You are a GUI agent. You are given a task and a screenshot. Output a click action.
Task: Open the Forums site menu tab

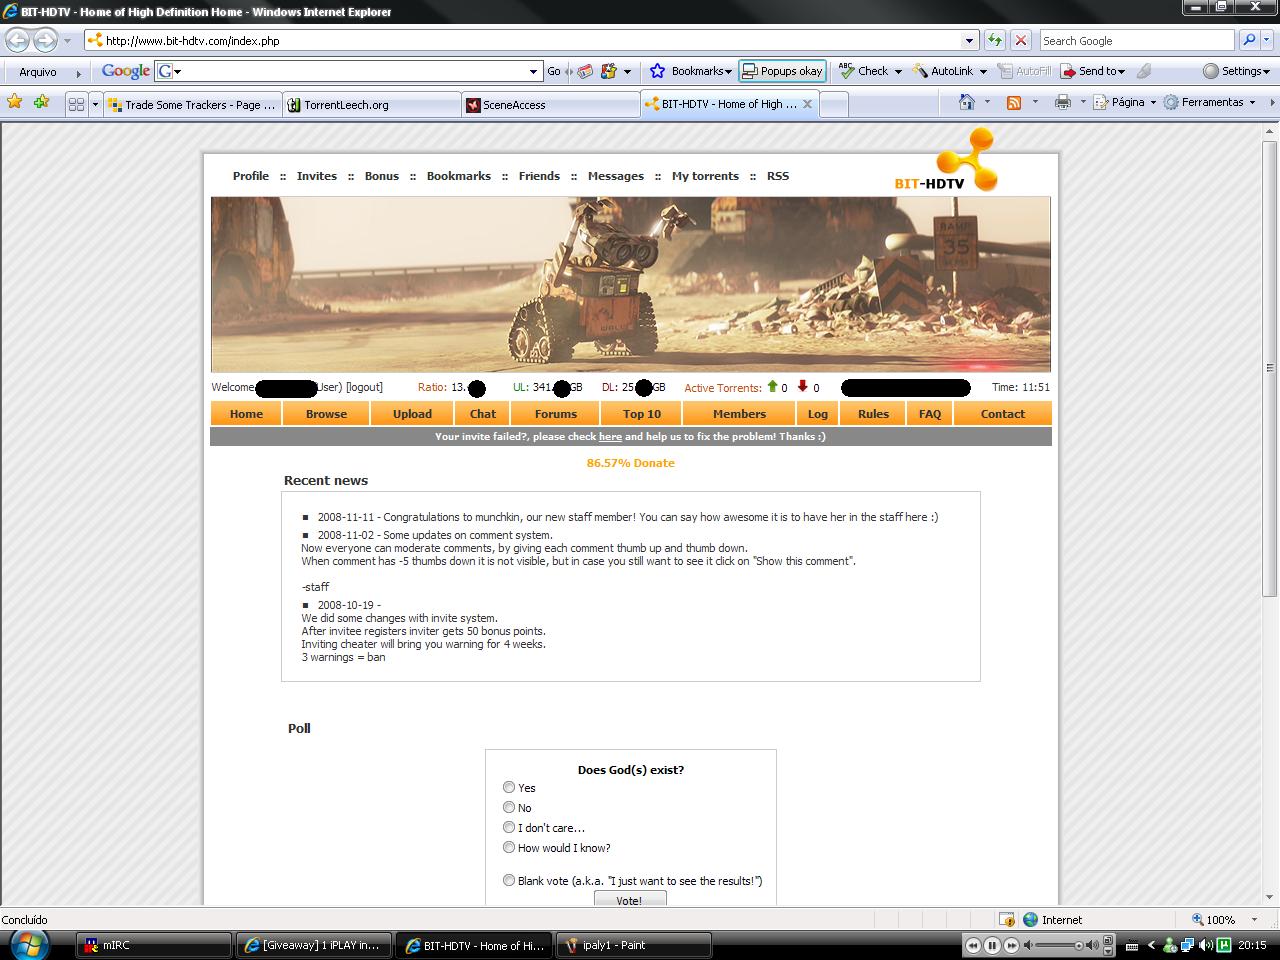pyautogui.click(x=555, y=414)
